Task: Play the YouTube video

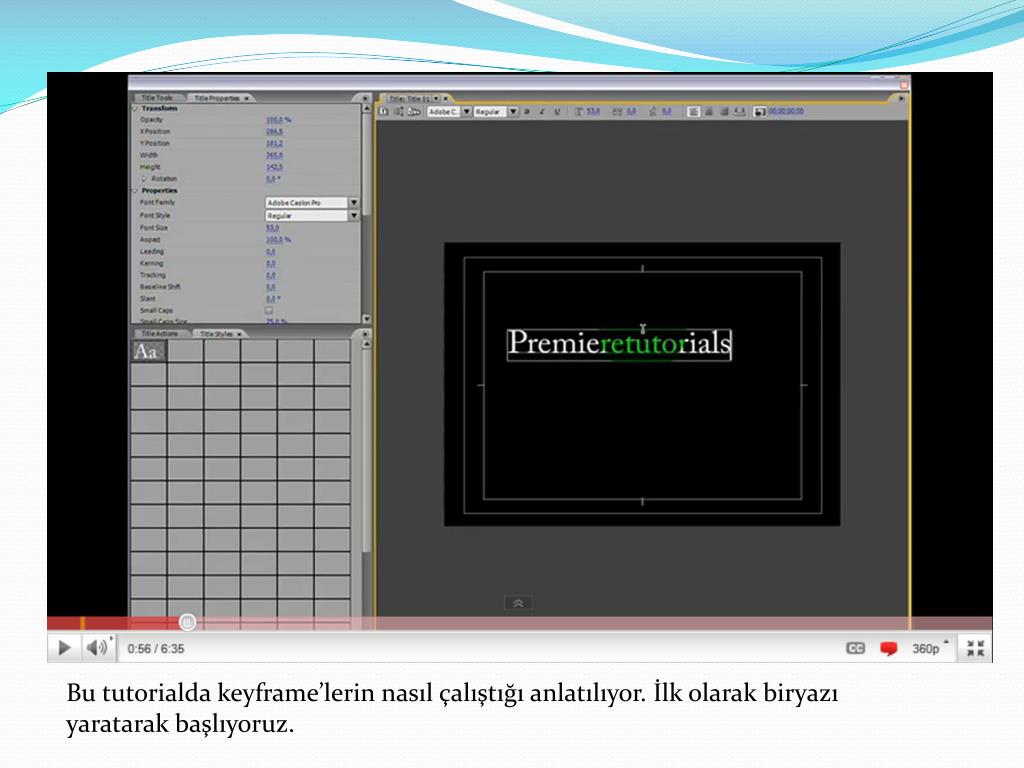Action: pos(64,648)
